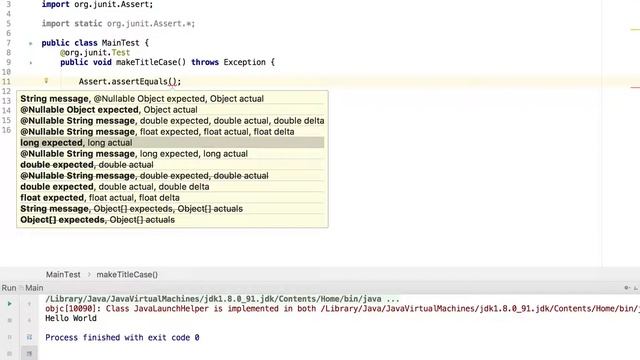Select the Main tab in Run panel

pos(34,288)
